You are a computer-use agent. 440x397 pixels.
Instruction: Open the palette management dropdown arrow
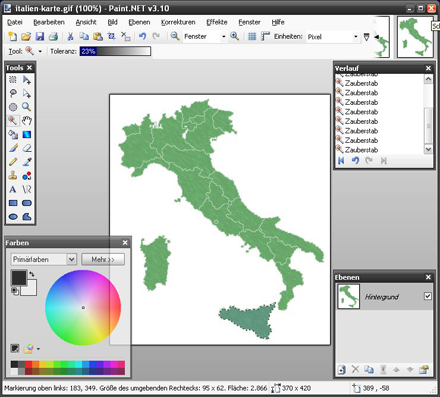click(38, 349)
